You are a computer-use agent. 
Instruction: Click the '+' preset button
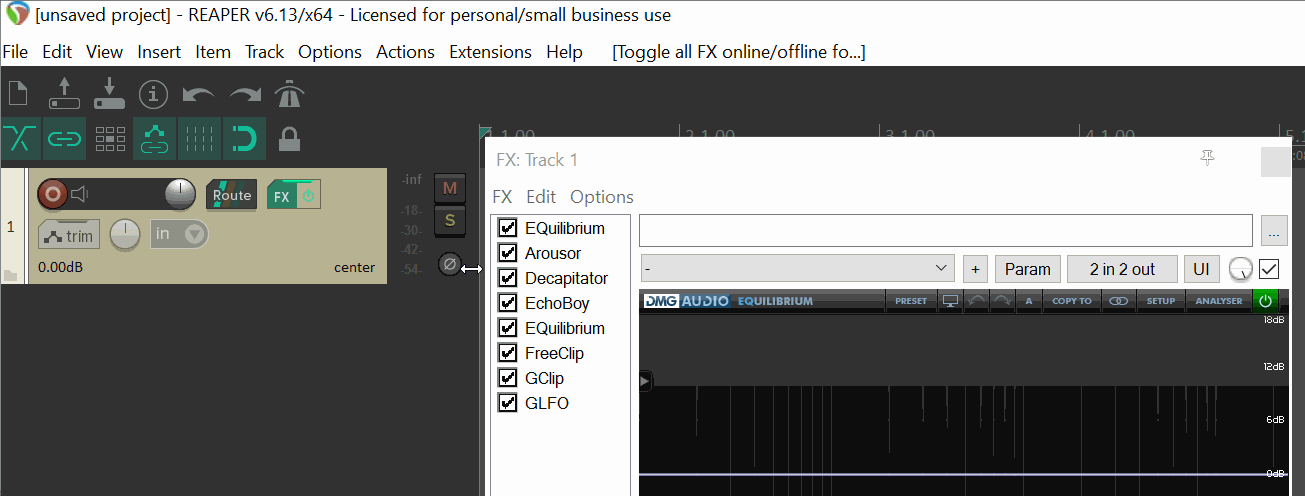(x=975, y=269)
